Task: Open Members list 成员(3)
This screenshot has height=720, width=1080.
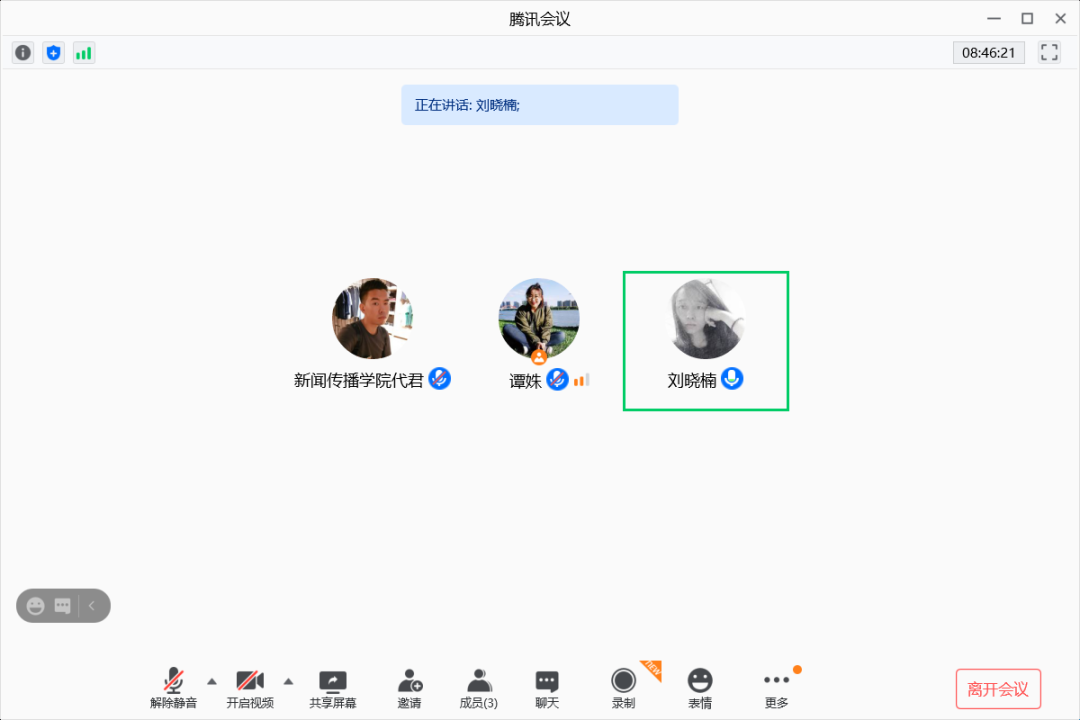Action: point(479,688)
